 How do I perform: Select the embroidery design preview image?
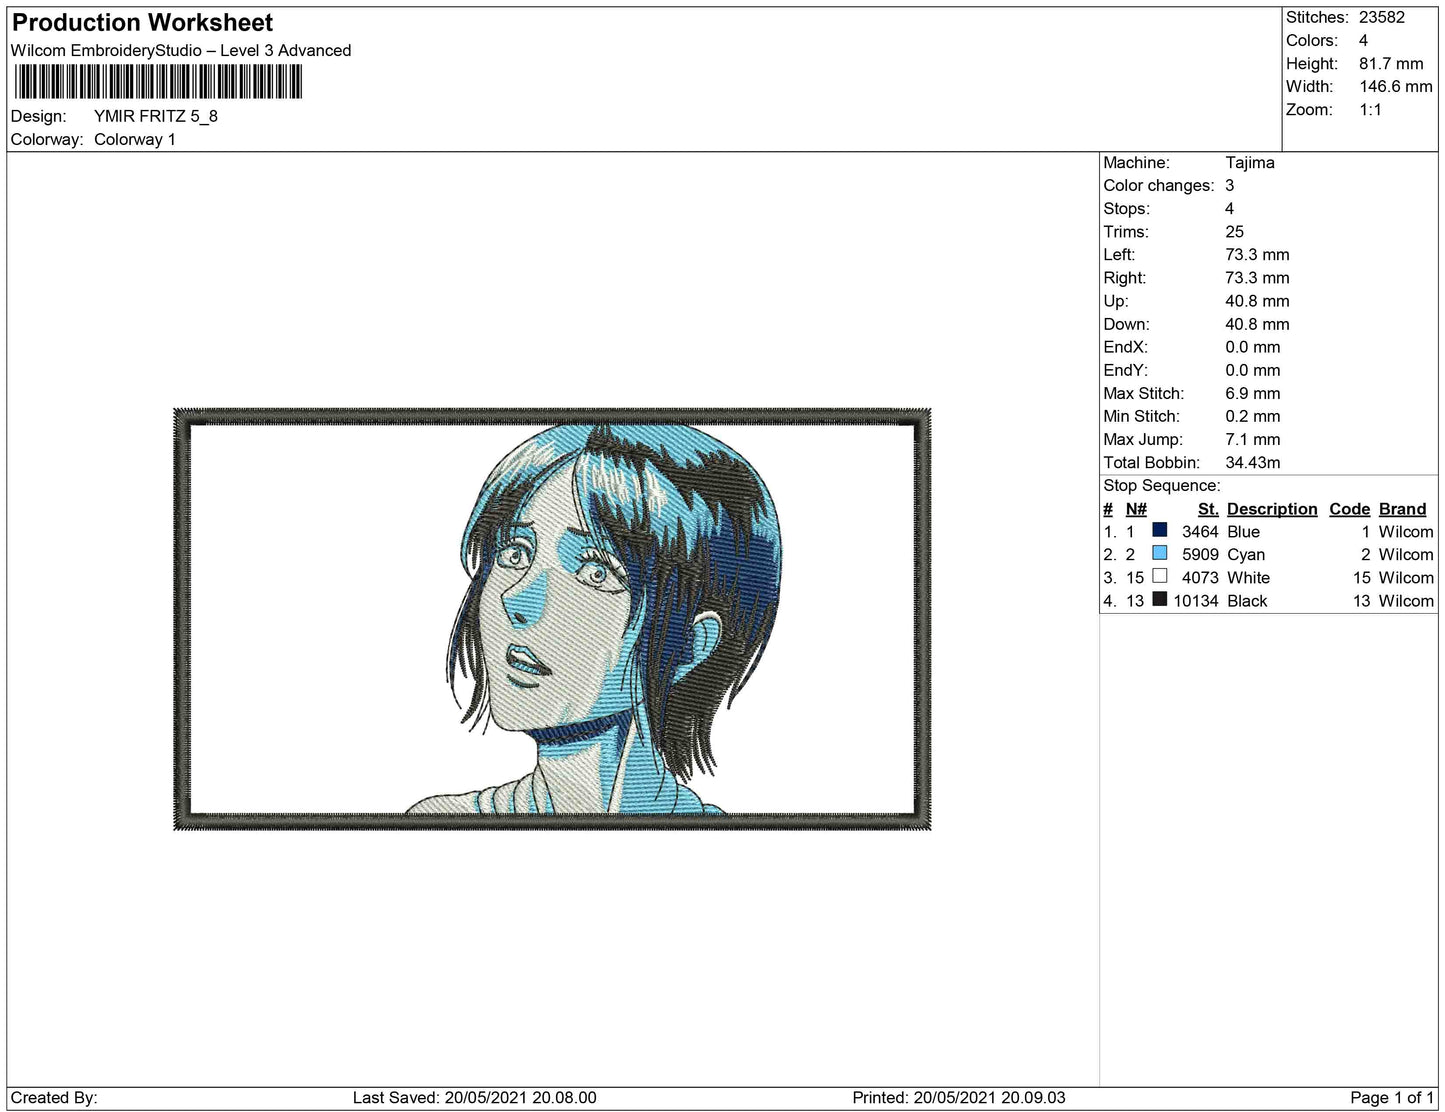click(552, 619)
